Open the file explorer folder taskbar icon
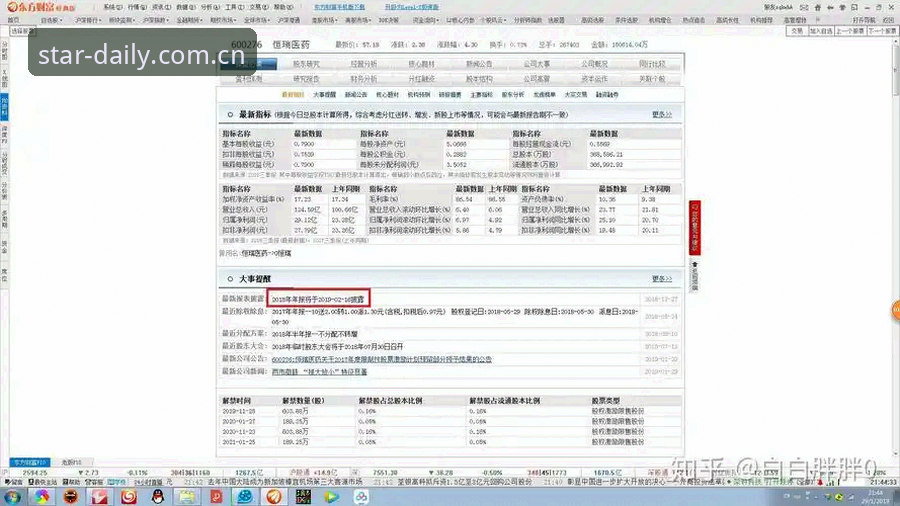Viewport: 900px width, 506px height. 187,497
